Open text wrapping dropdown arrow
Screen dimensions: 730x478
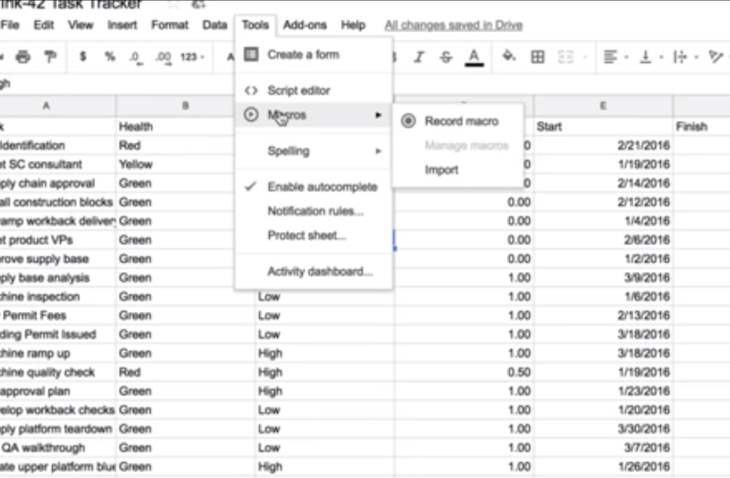coord(696,57)
